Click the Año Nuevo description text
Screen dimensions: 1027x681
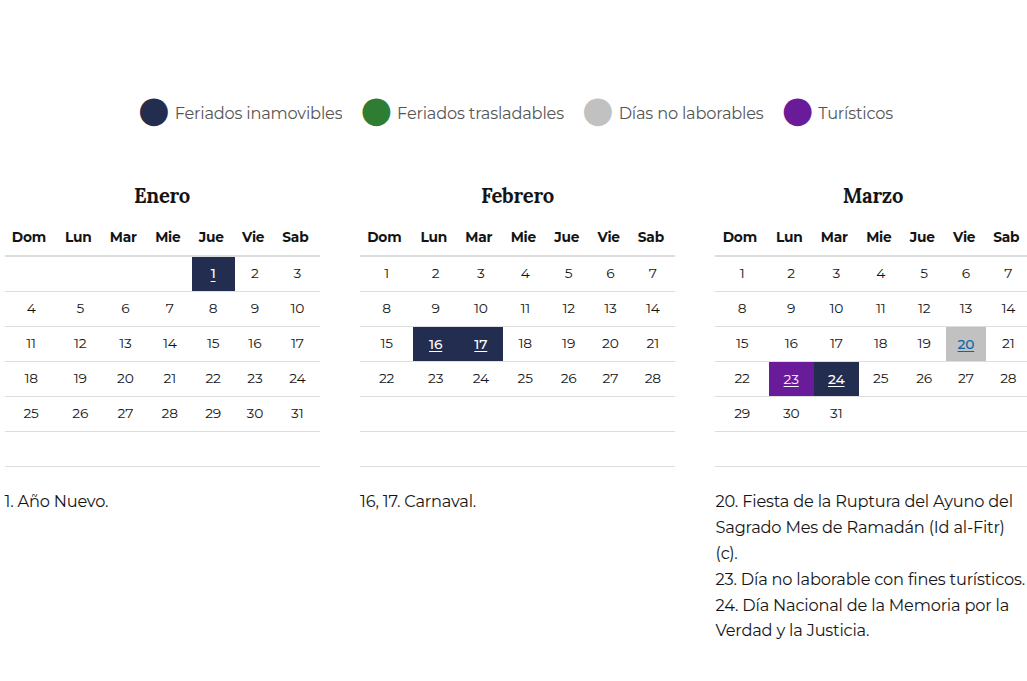56,501
